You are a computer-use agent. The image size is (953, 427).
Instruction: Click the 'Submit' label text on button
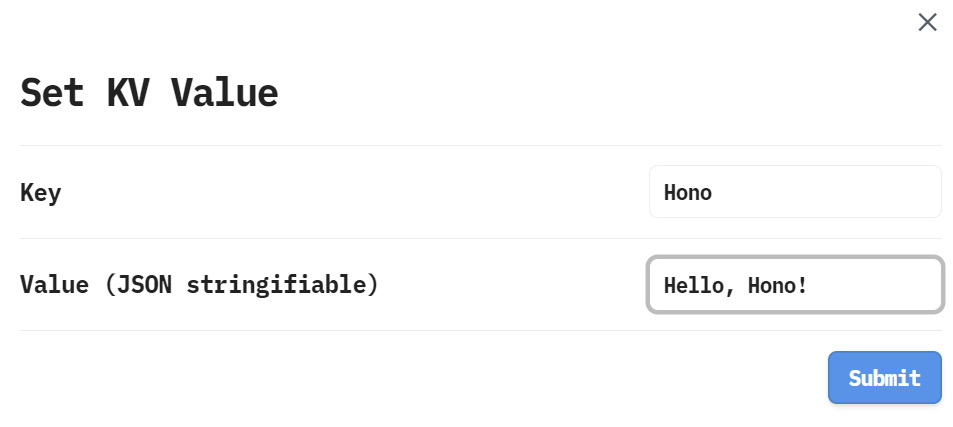[884, 378]
